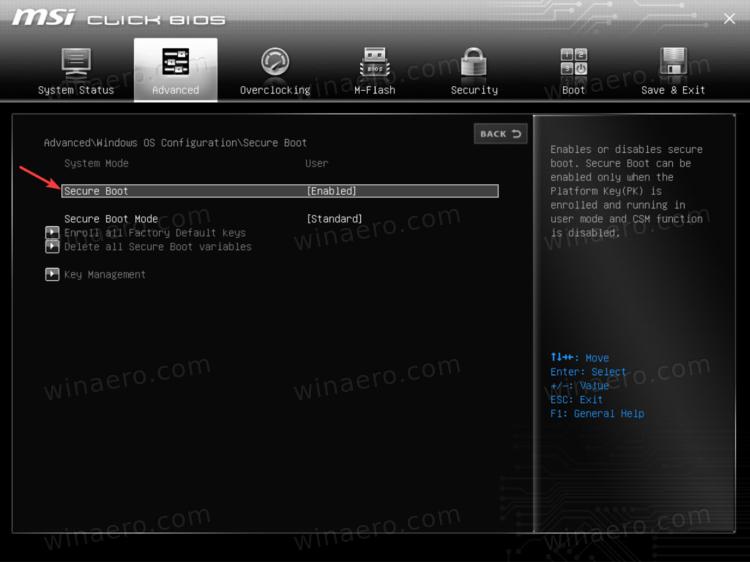Viewport: 750px width, 562px height.
Task: Click the Secure Boot help description text
Action: (x=626, y=191)
